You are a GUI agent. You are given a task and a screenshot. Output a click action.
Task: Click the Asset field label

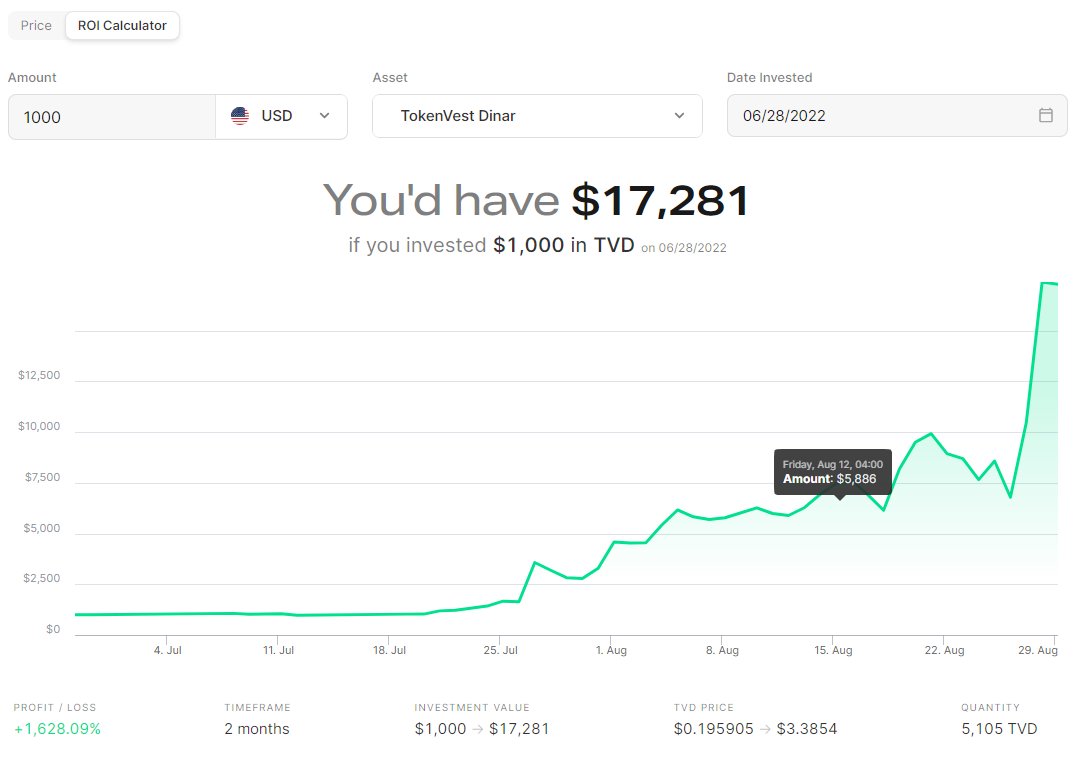(x=390, y=78)
